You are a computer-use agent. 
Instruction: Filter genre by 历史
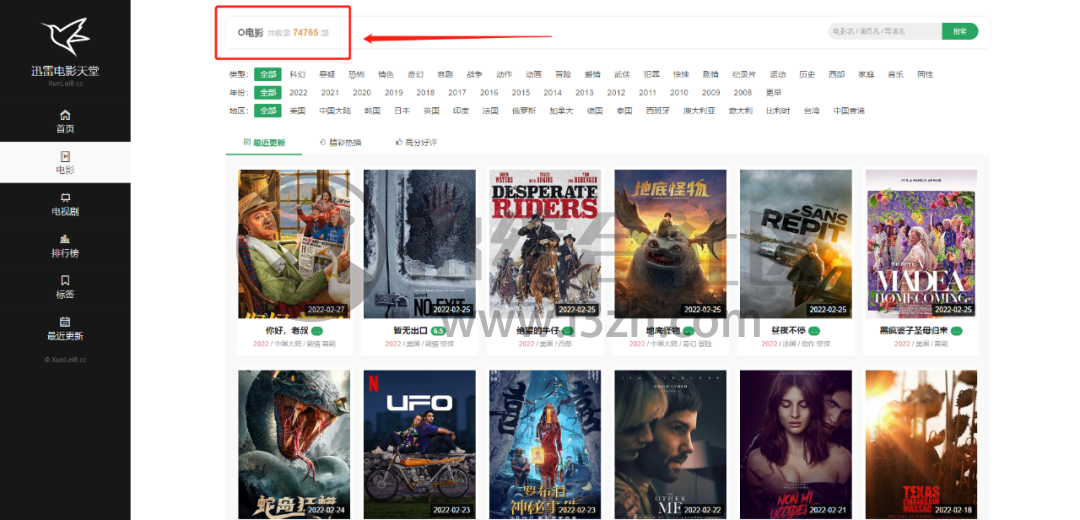click(x=807, y=74)
